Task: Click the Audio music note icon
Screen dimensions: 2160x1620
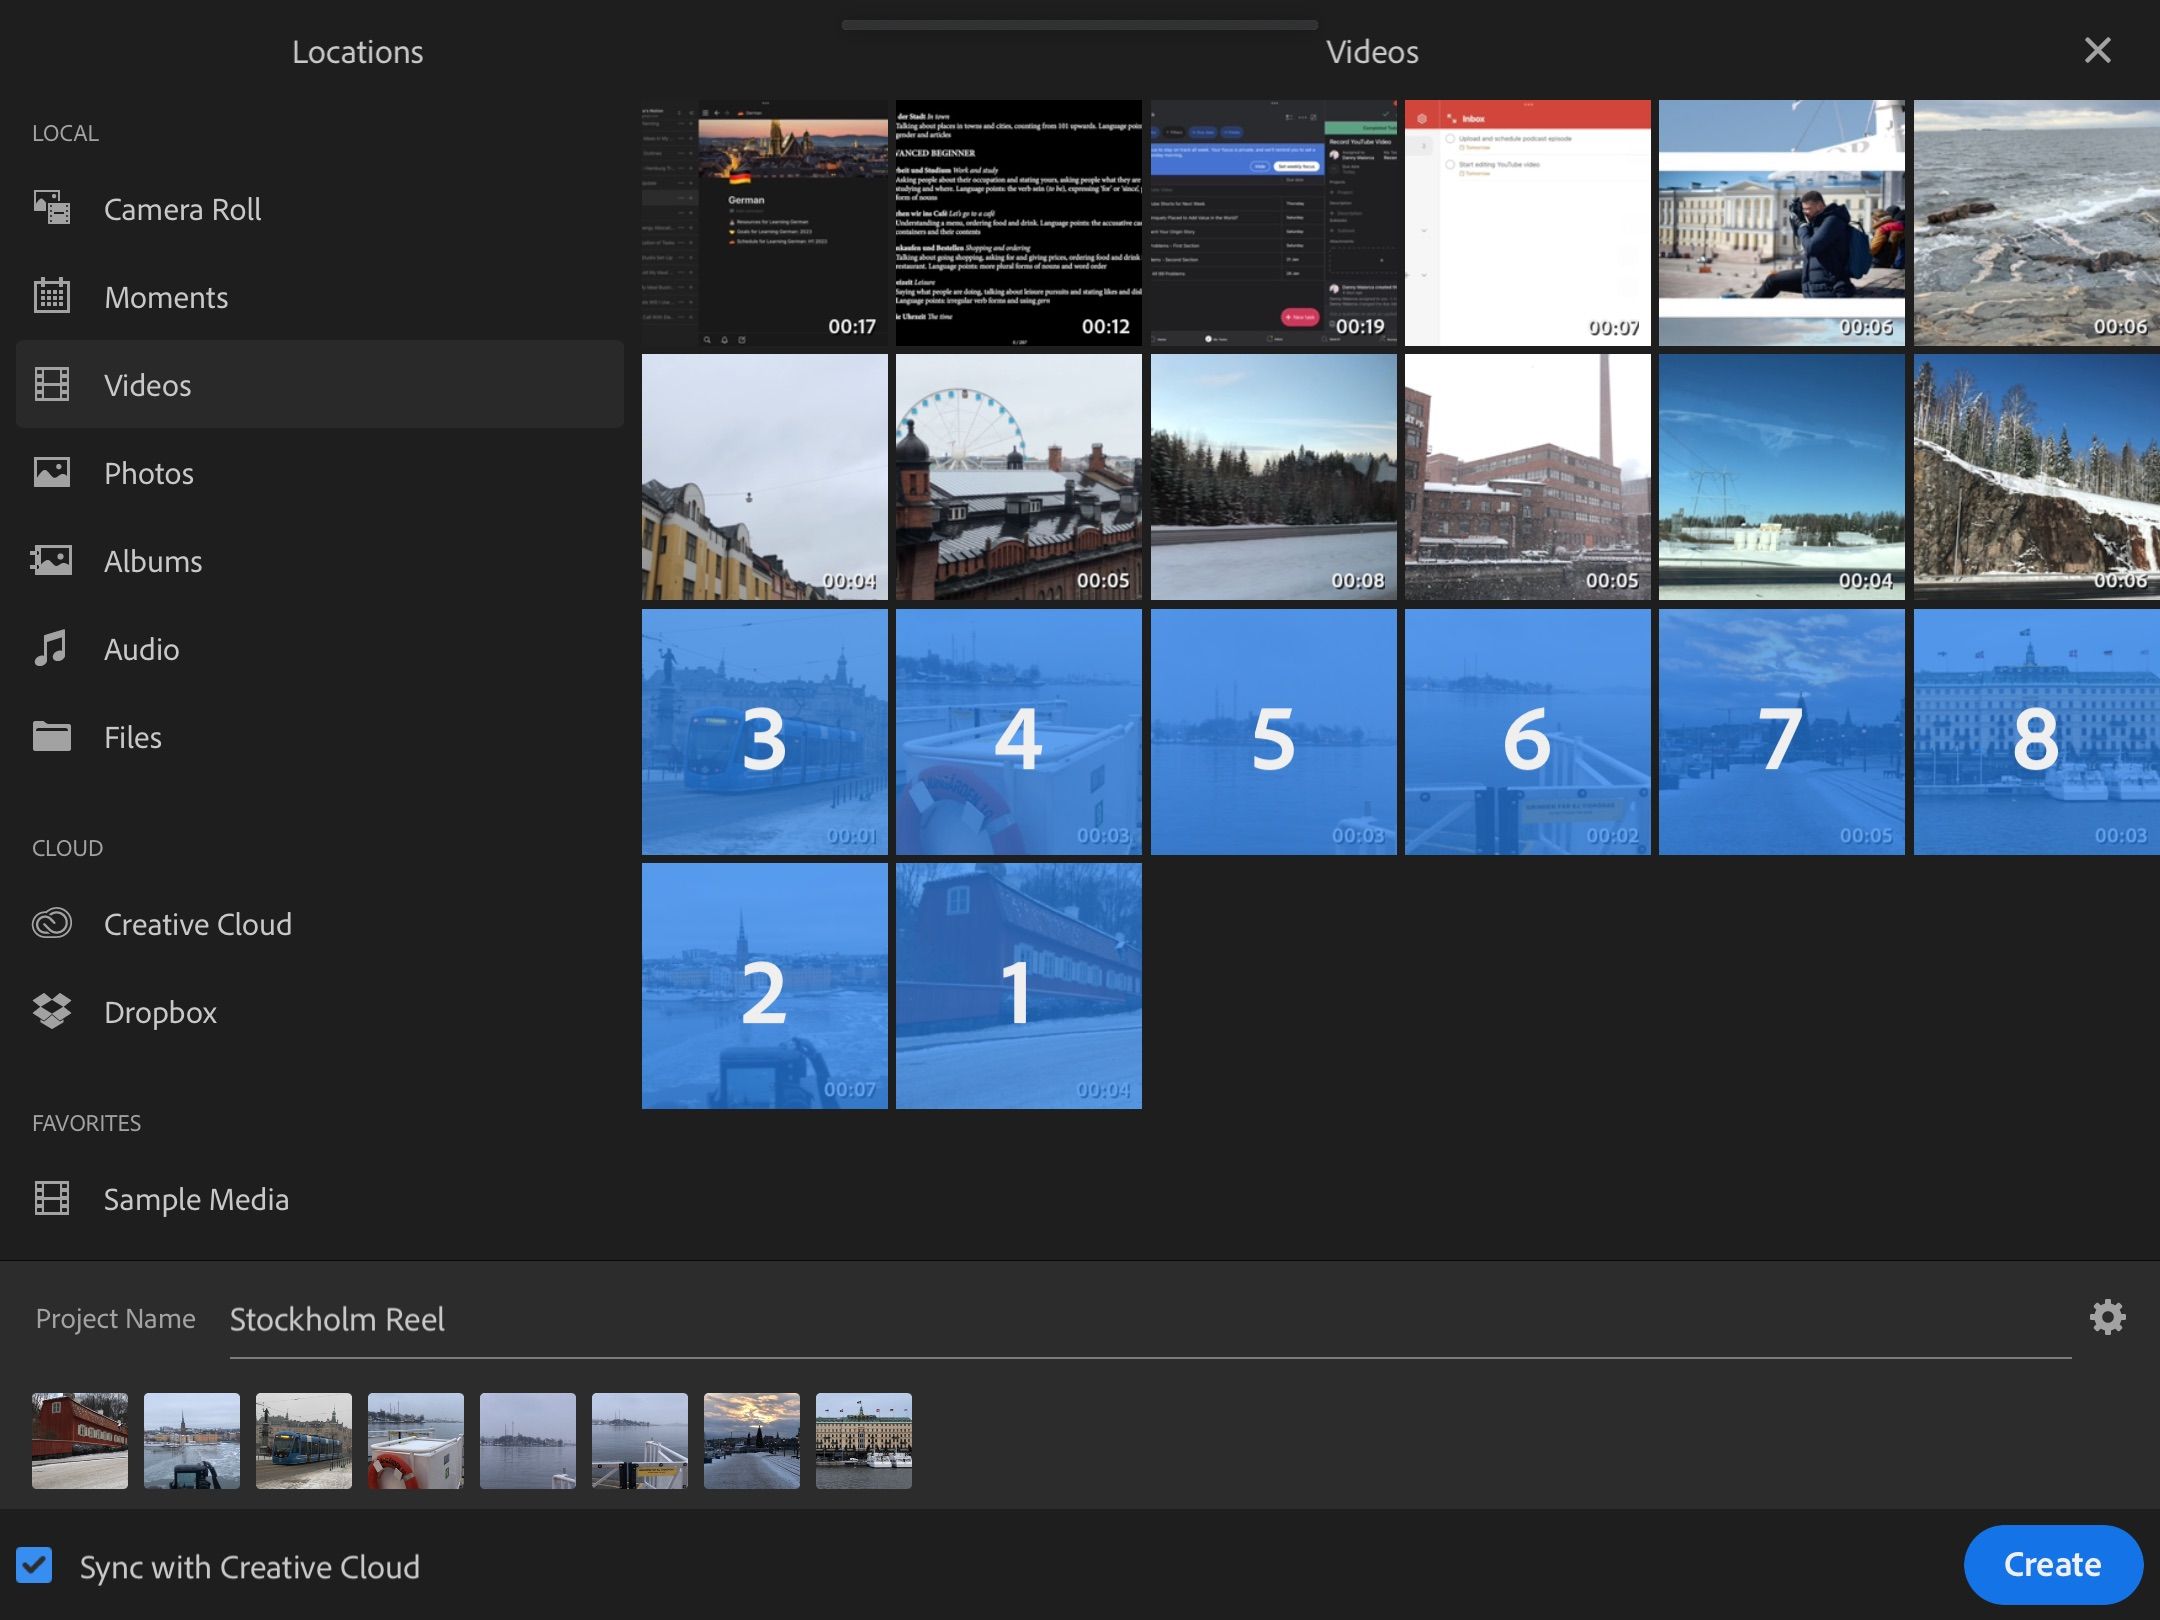Action: [x=52, y=648]
